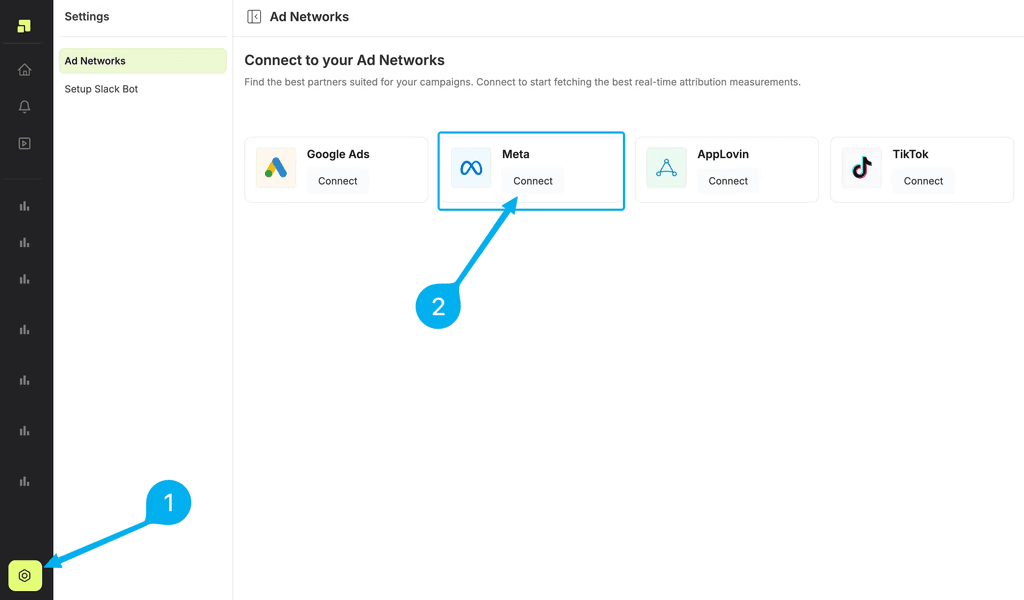Select Ad Networks in the Settings menu
The image size is (1024, 600).
142,61
